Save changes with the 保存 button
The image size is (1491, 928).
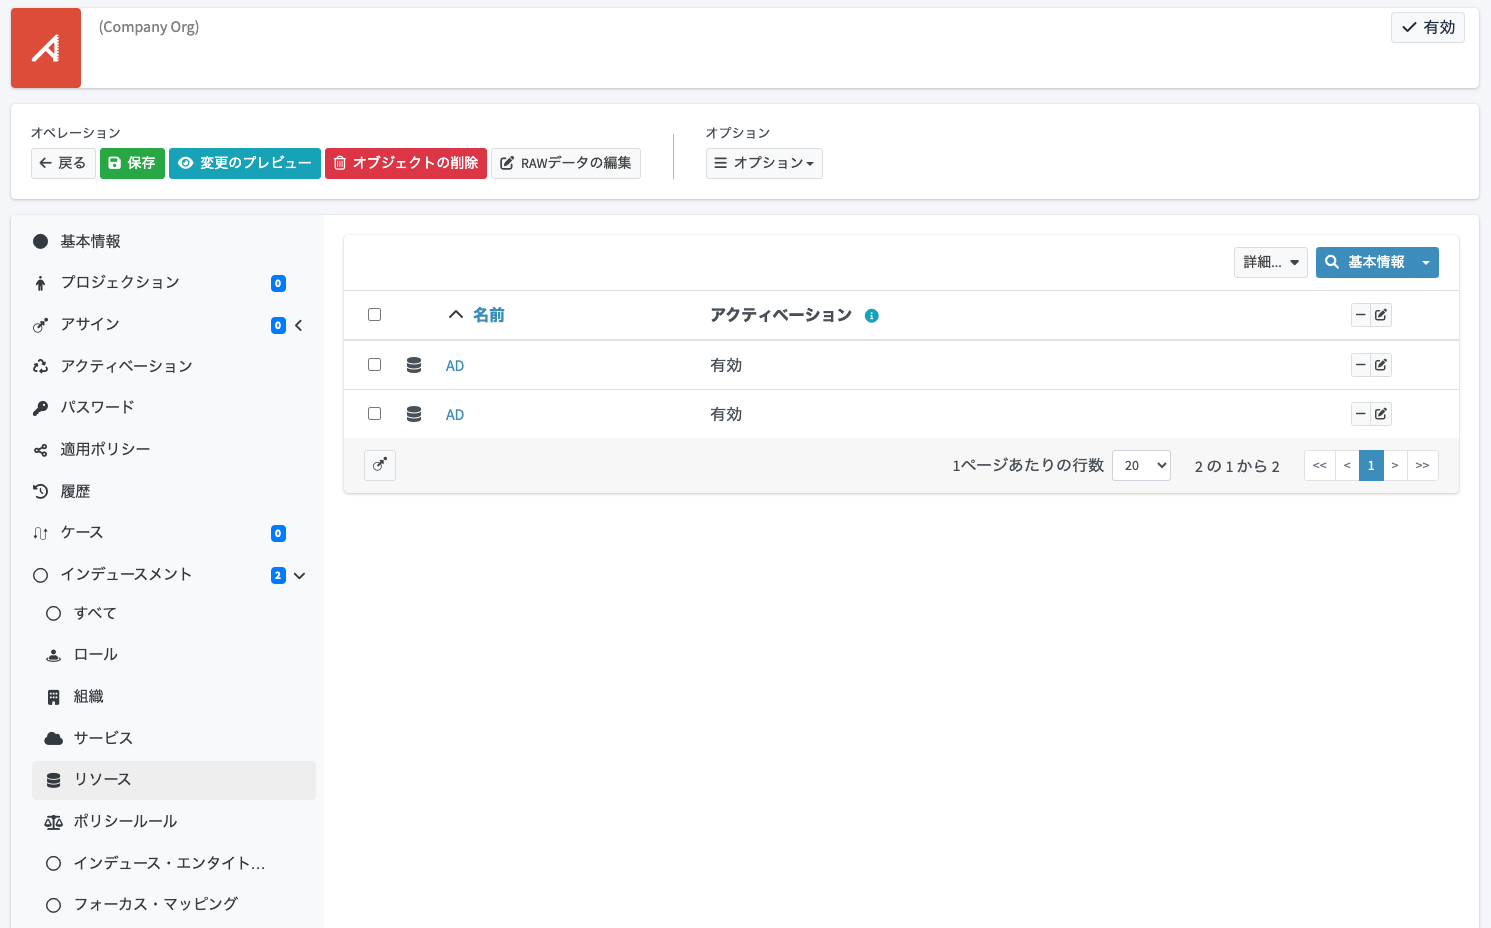click(x=132, y=163)
